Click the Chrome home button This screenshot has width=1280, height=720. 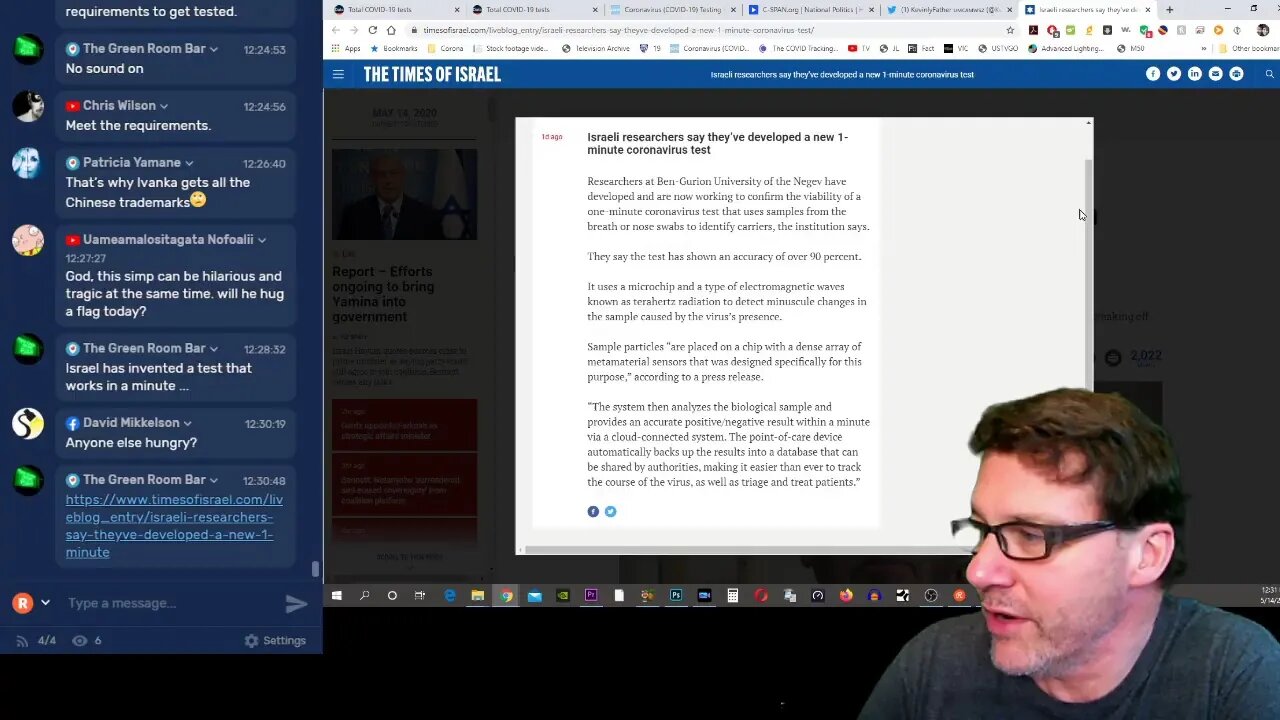pyautogui.click(x=391, y=30)
